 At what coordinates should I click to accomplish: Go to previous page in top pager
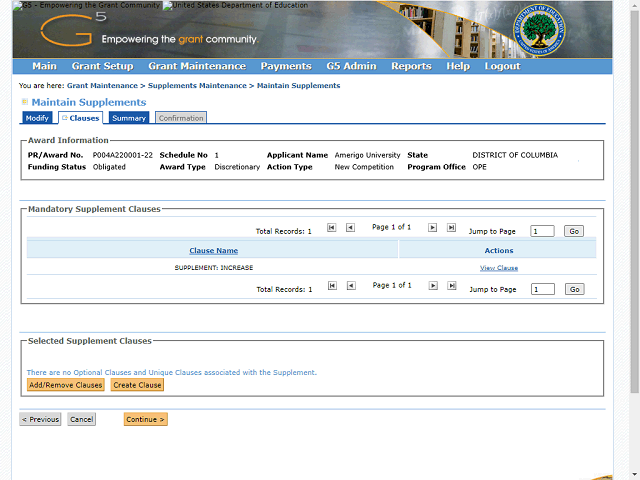350,228
